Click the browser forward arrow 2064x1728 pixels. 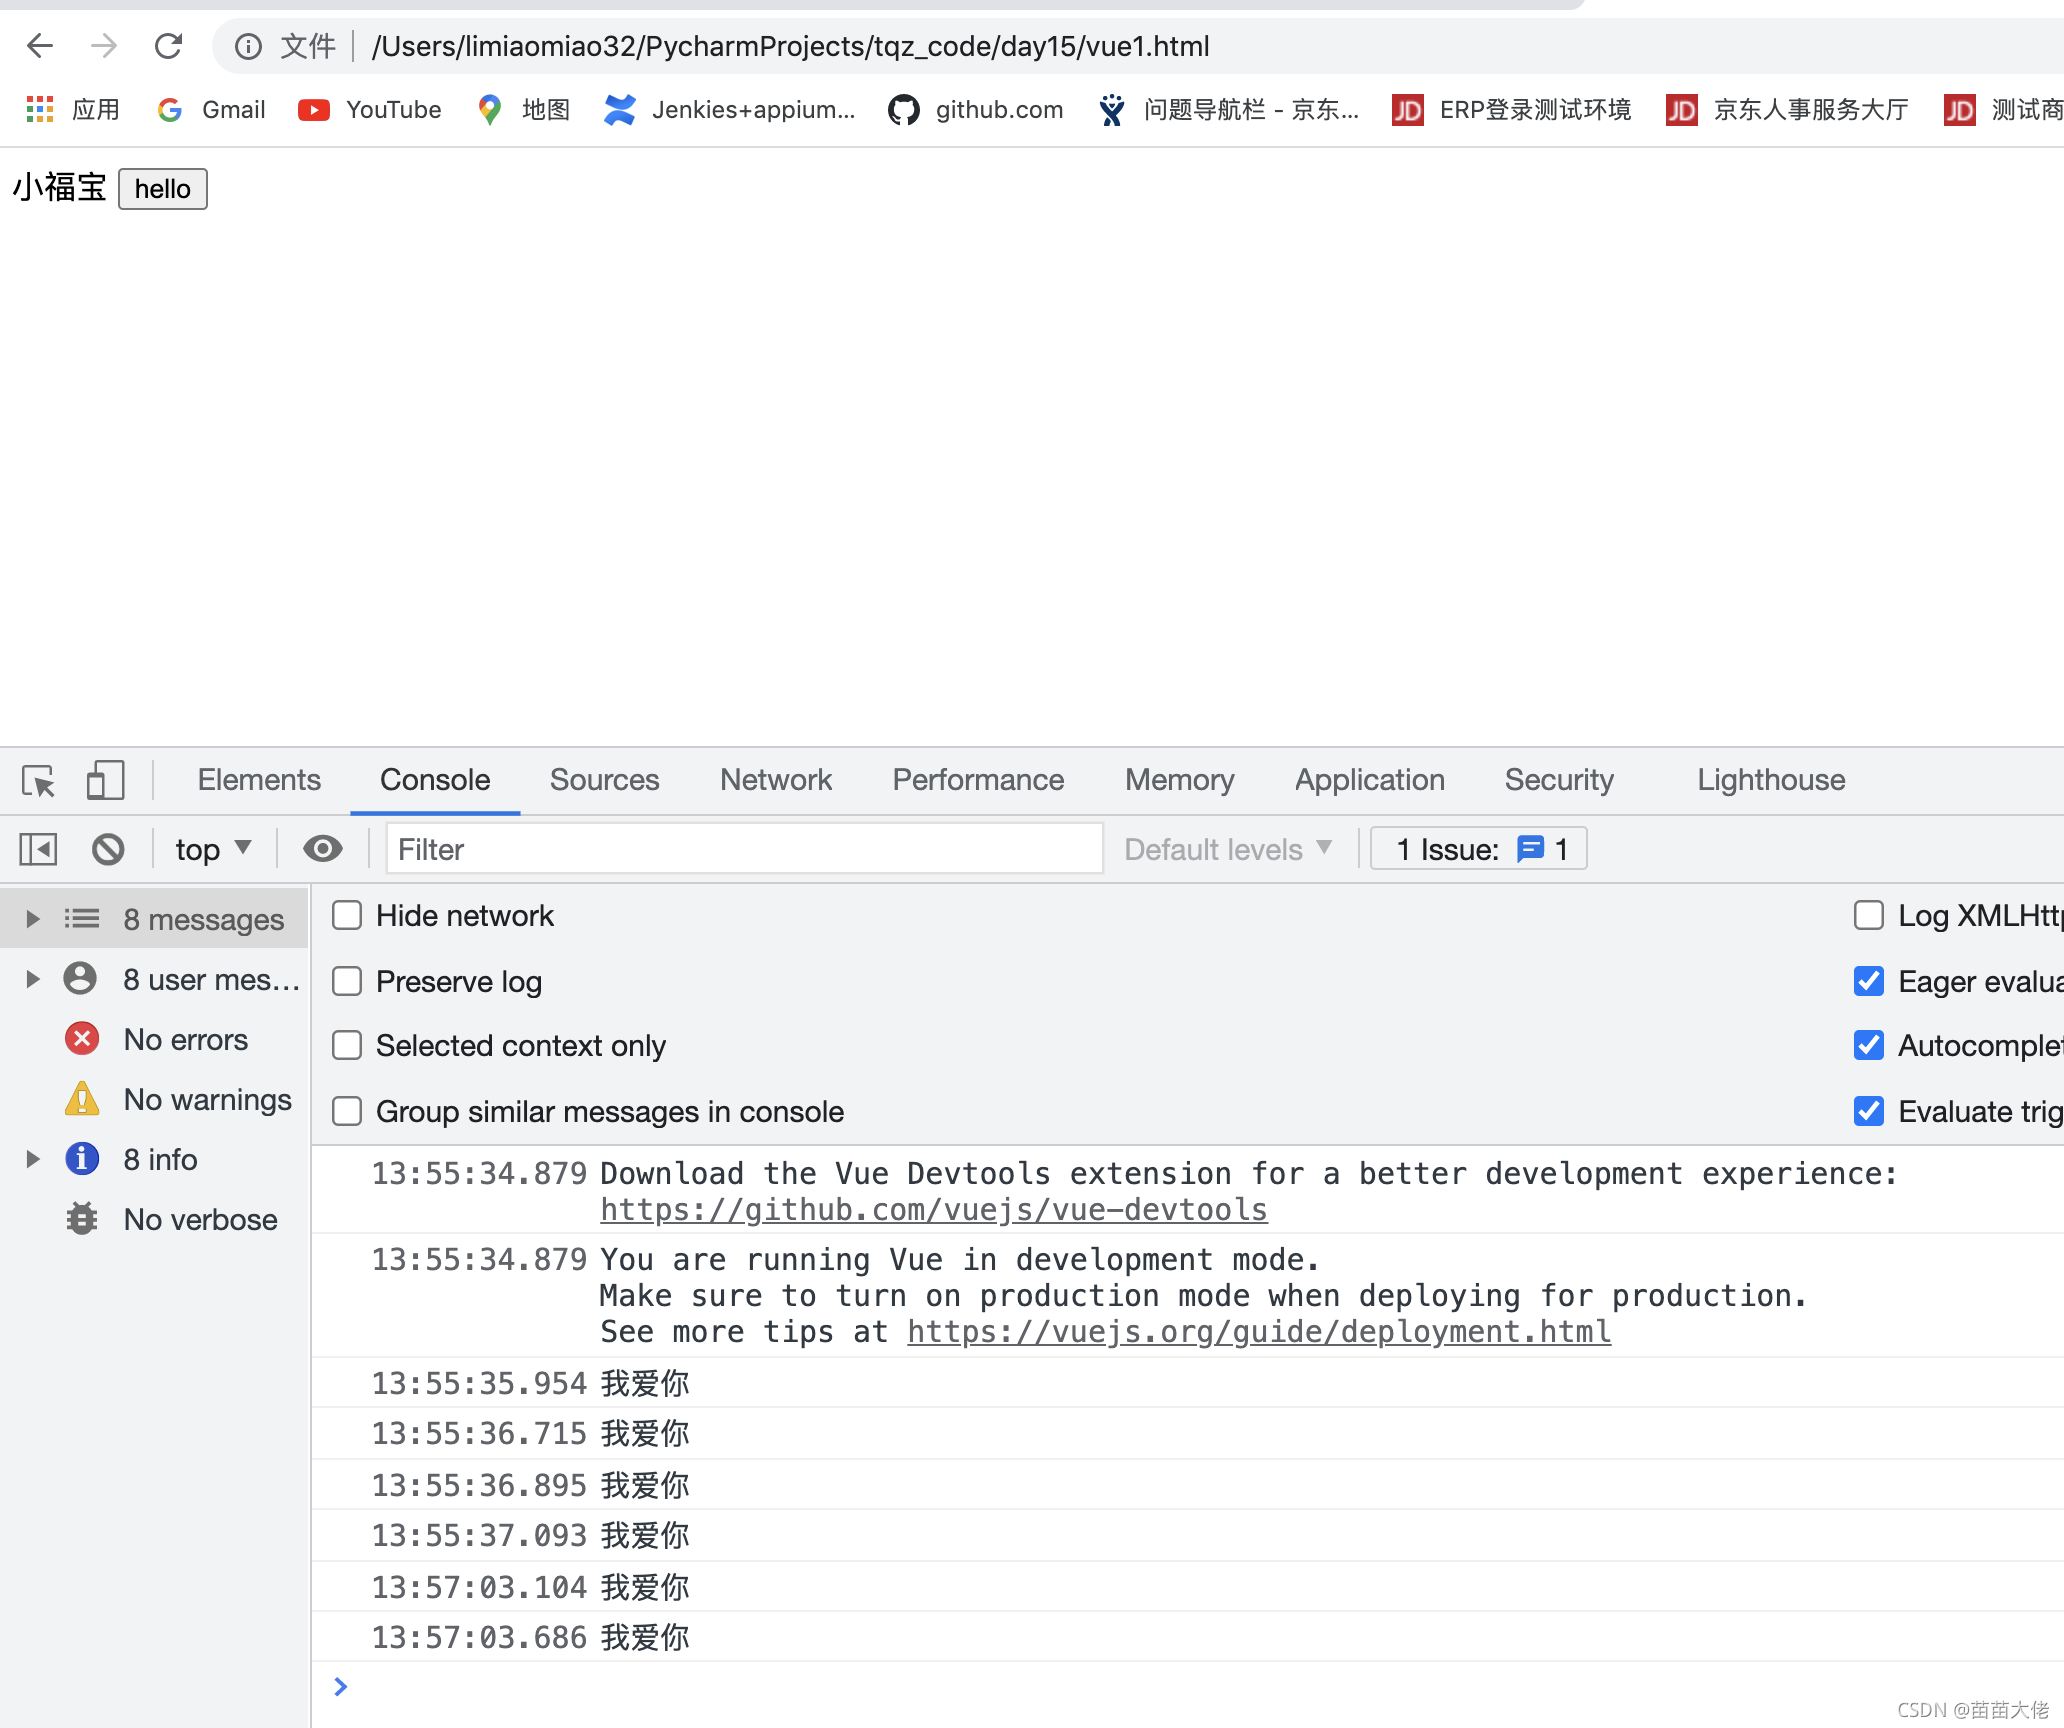(x=104, y=46)
